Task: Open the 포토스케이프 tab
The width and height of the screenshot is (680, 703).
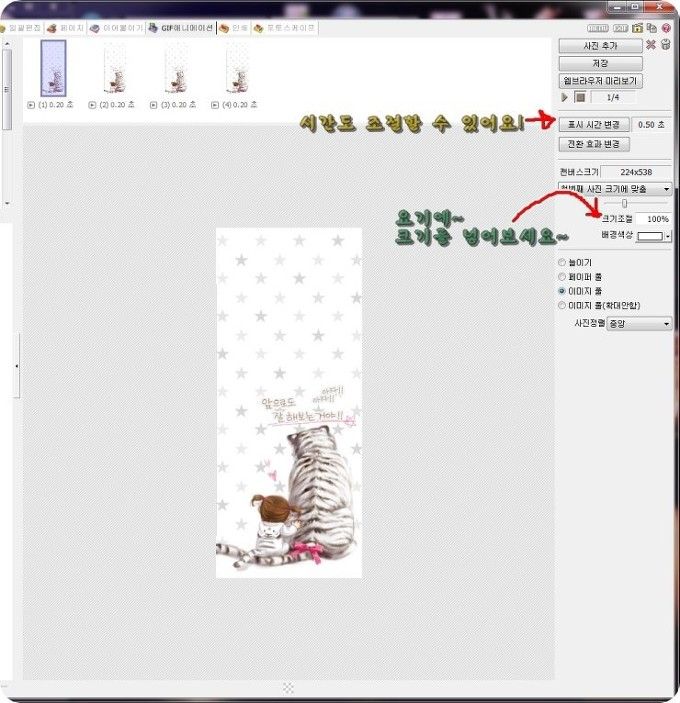Action: (284, 28)
